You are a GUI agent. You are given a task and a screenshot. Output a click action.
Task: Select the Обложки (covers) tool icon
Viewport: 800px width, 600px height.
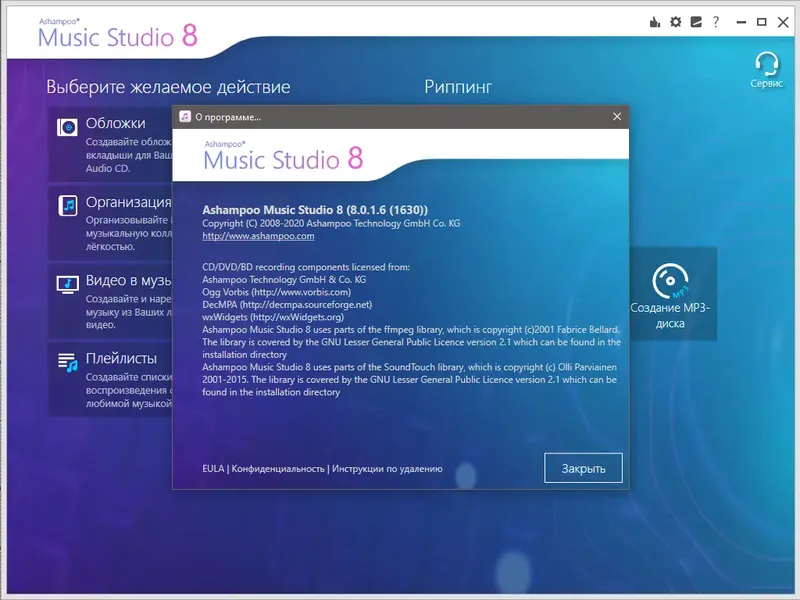[x=66, y=127]
